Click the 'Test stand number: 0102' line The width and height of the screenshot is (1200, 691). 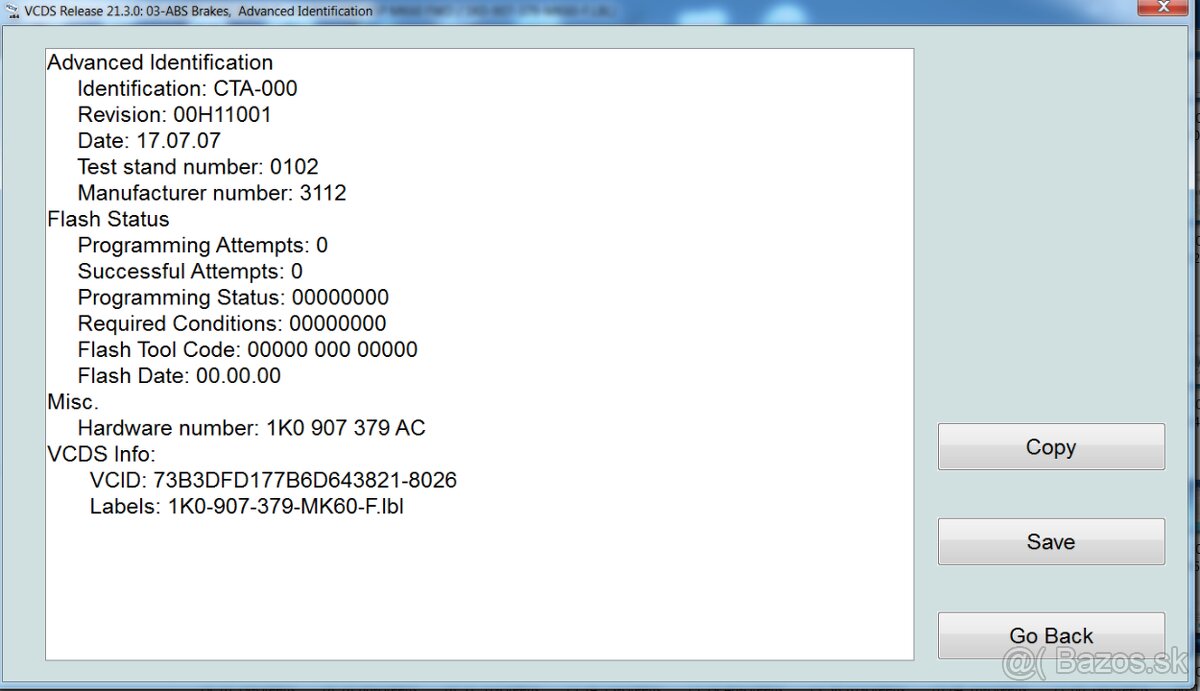tap(198, 166)
